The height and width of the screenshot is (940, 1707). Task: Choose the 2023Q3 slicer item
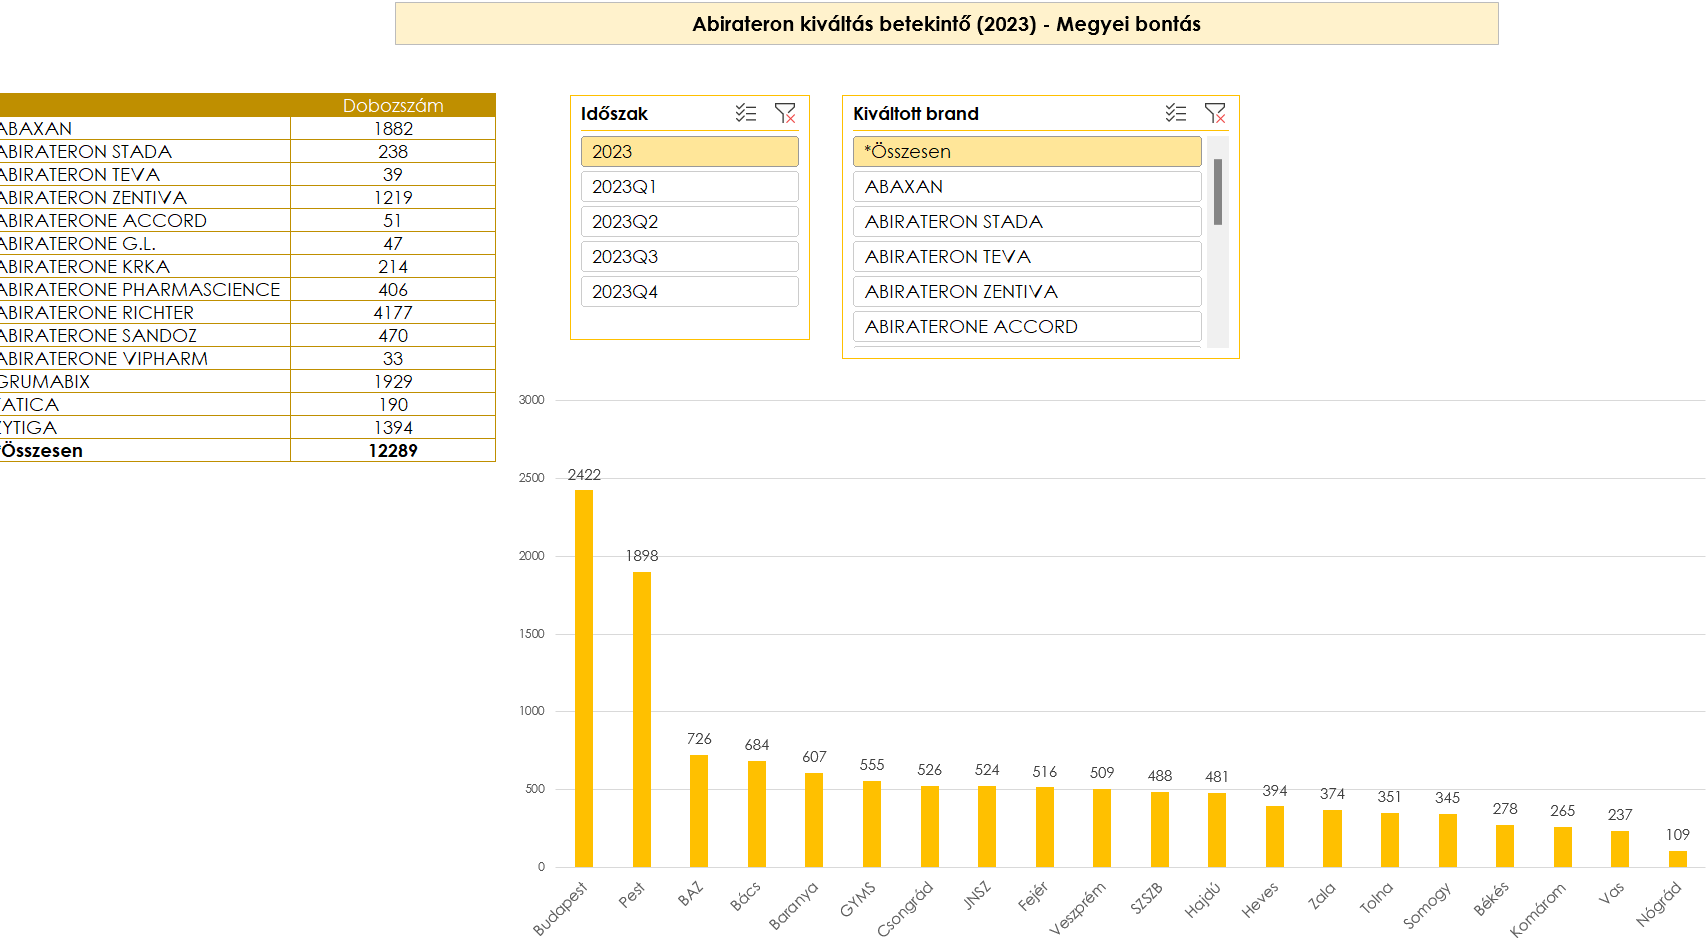(x=689, y=257)
